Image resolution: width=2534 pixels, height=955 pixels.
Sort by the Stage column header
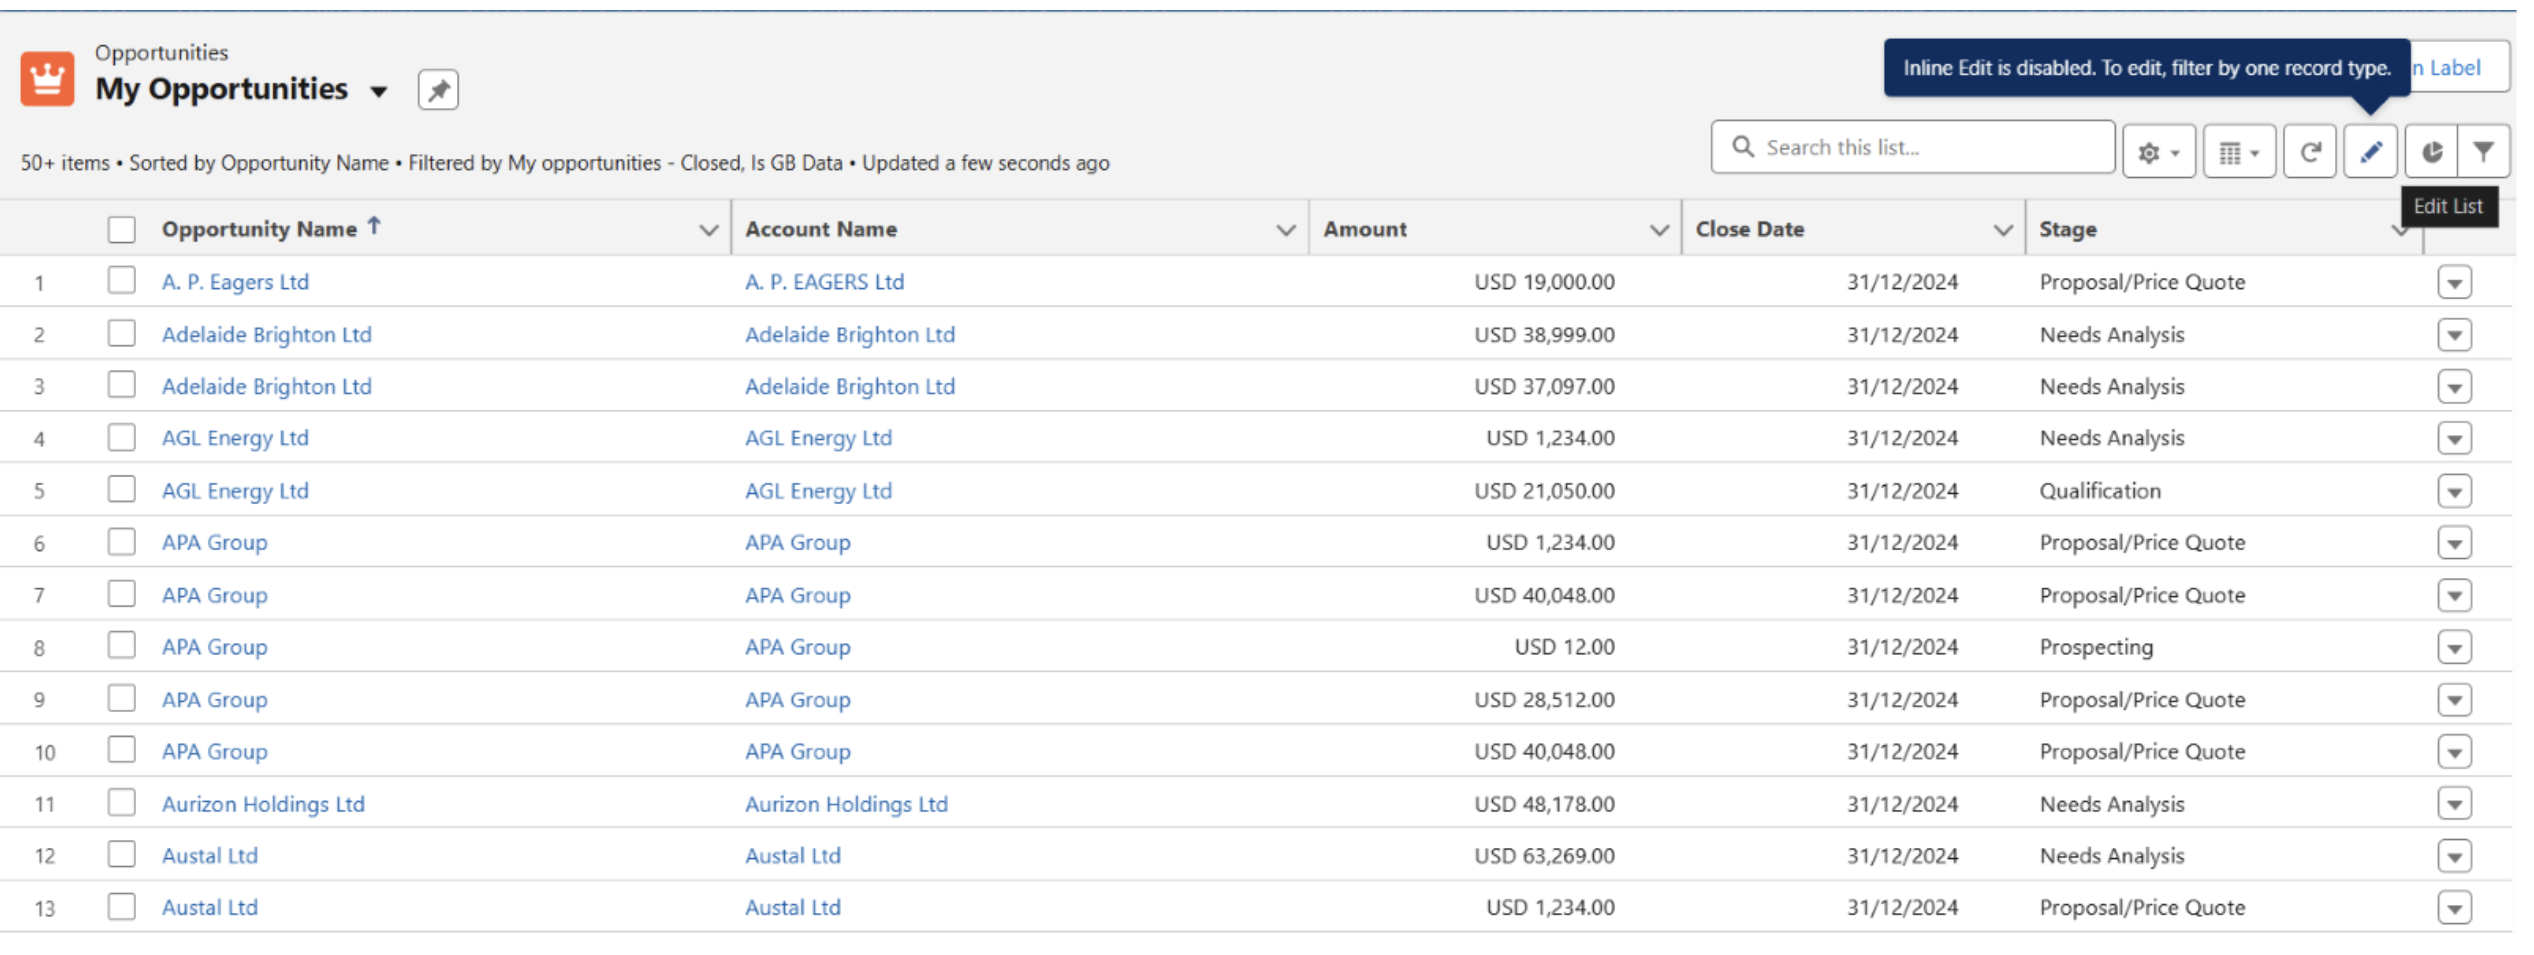(2067, 229)
